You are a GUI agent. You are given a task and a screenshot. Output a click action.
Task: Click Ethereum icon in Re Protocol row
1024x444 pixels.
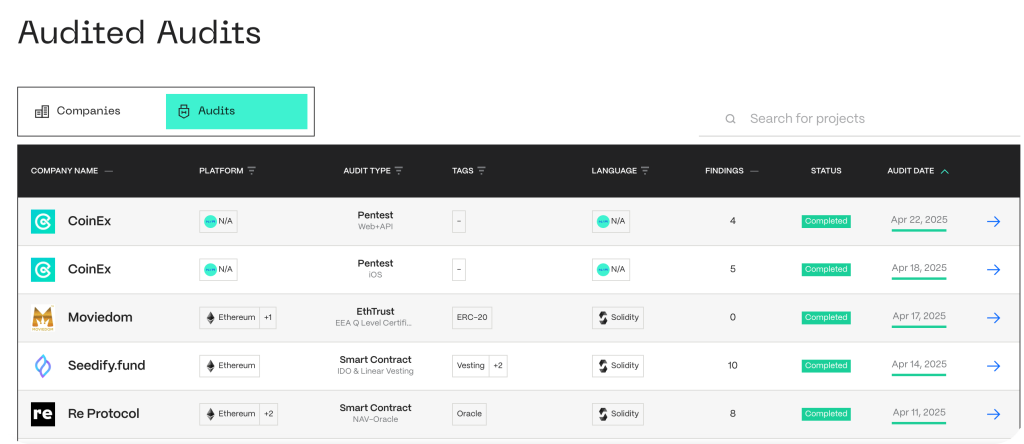[210, 414]
